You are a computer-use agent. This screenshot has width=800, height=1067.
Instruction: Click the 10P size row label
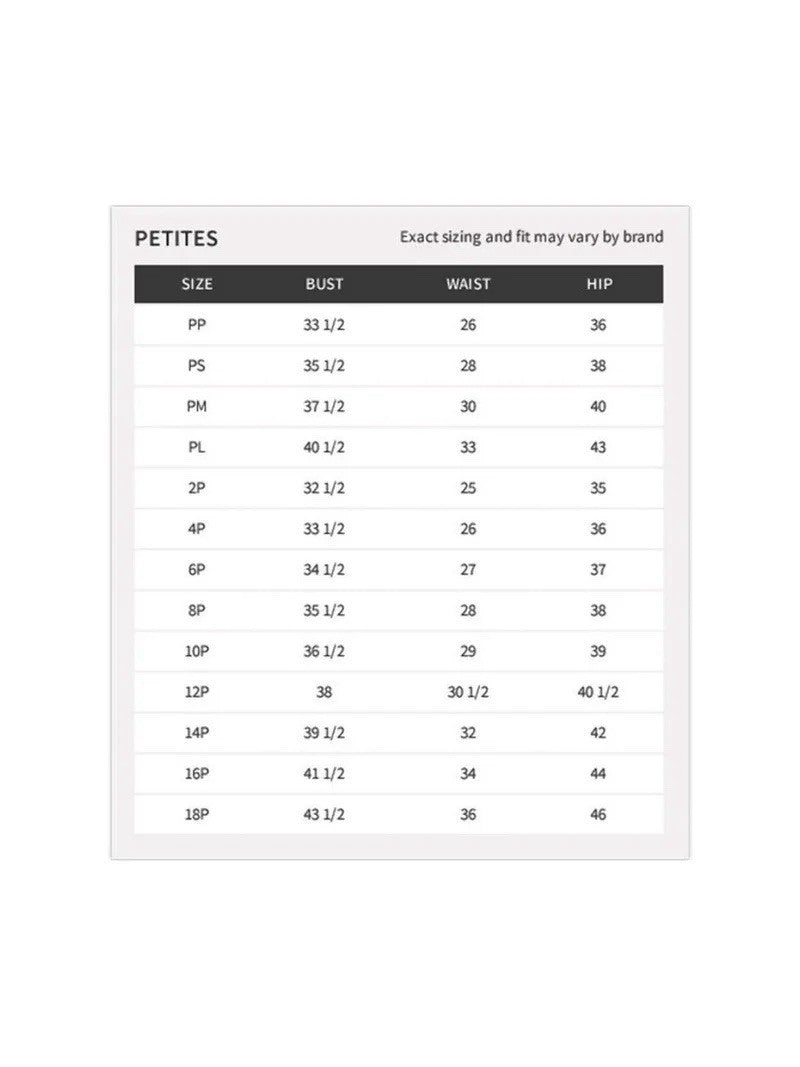click(x=197, y=651)
